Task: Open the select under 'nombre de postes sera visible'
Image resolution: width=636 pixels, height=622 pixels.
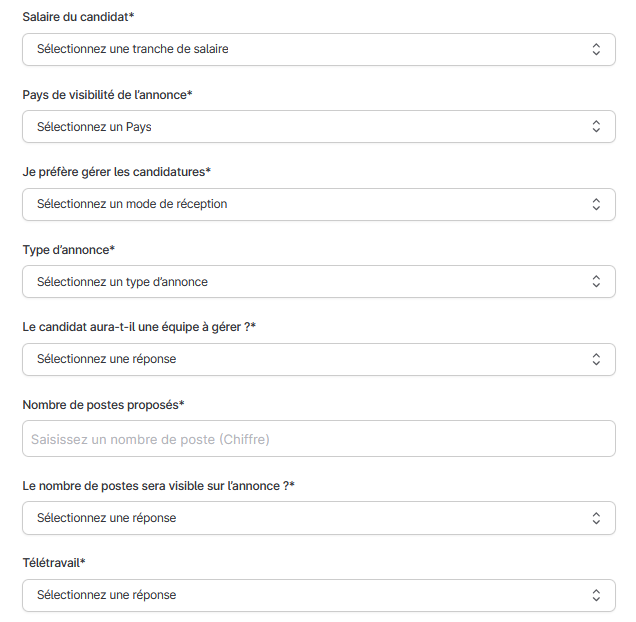Action: coord(319,518)
